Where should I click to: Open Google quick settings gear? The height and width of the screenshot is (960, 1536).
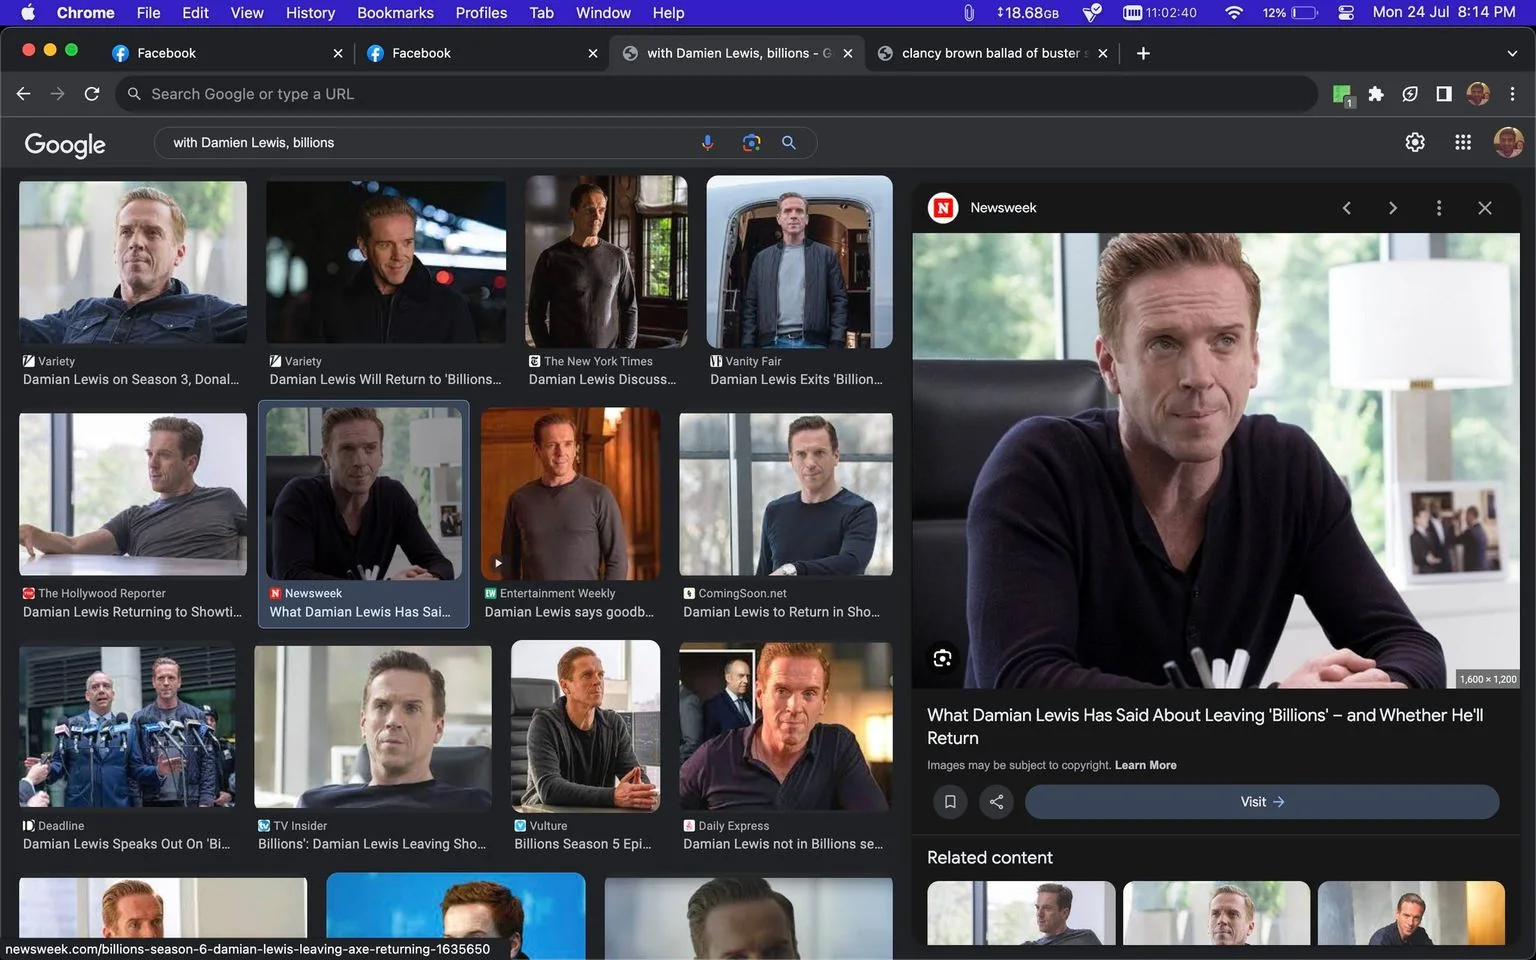1414,142
